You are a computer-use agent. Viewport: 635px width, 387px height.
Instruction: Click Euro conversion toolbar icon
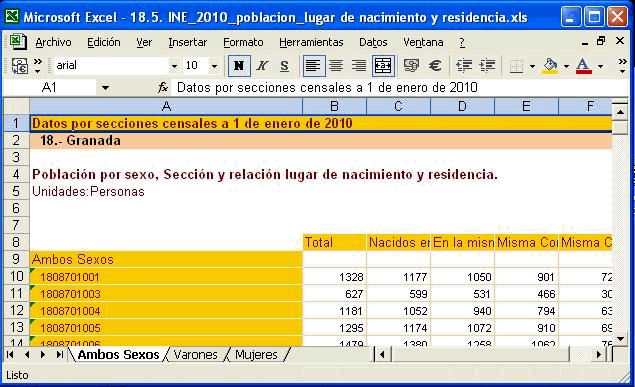[x=19, y=66]
